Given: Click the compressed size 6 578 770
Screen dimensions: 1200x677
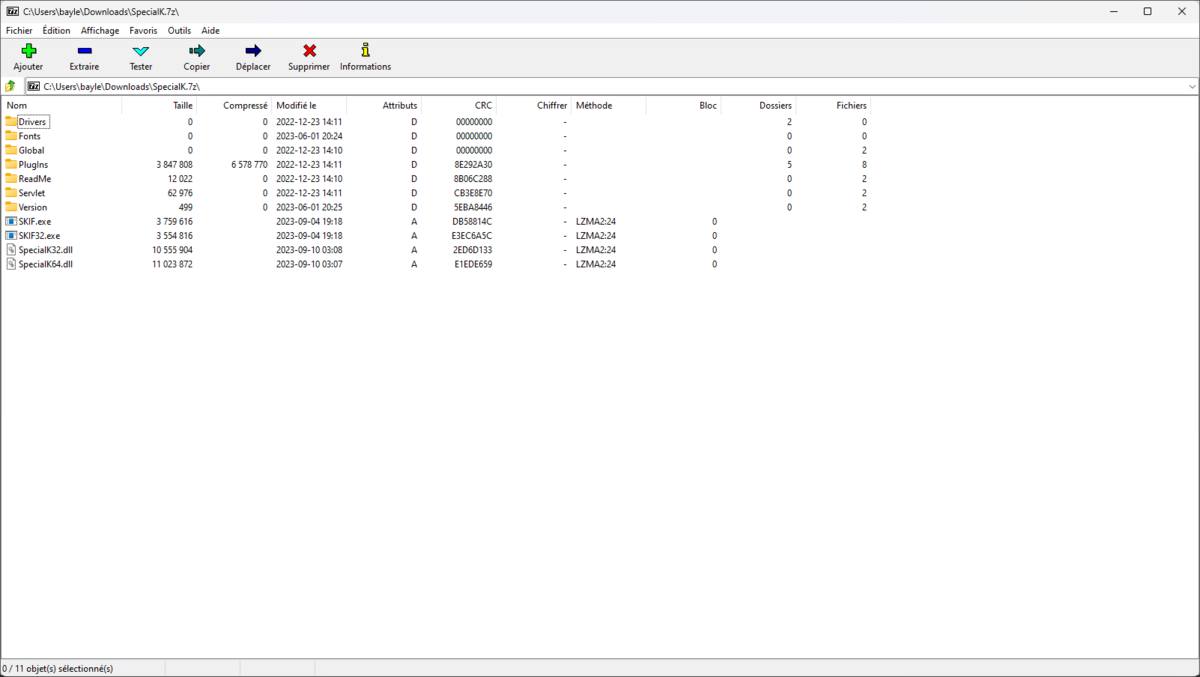Looking at the screenshot, I should [249, 164].
